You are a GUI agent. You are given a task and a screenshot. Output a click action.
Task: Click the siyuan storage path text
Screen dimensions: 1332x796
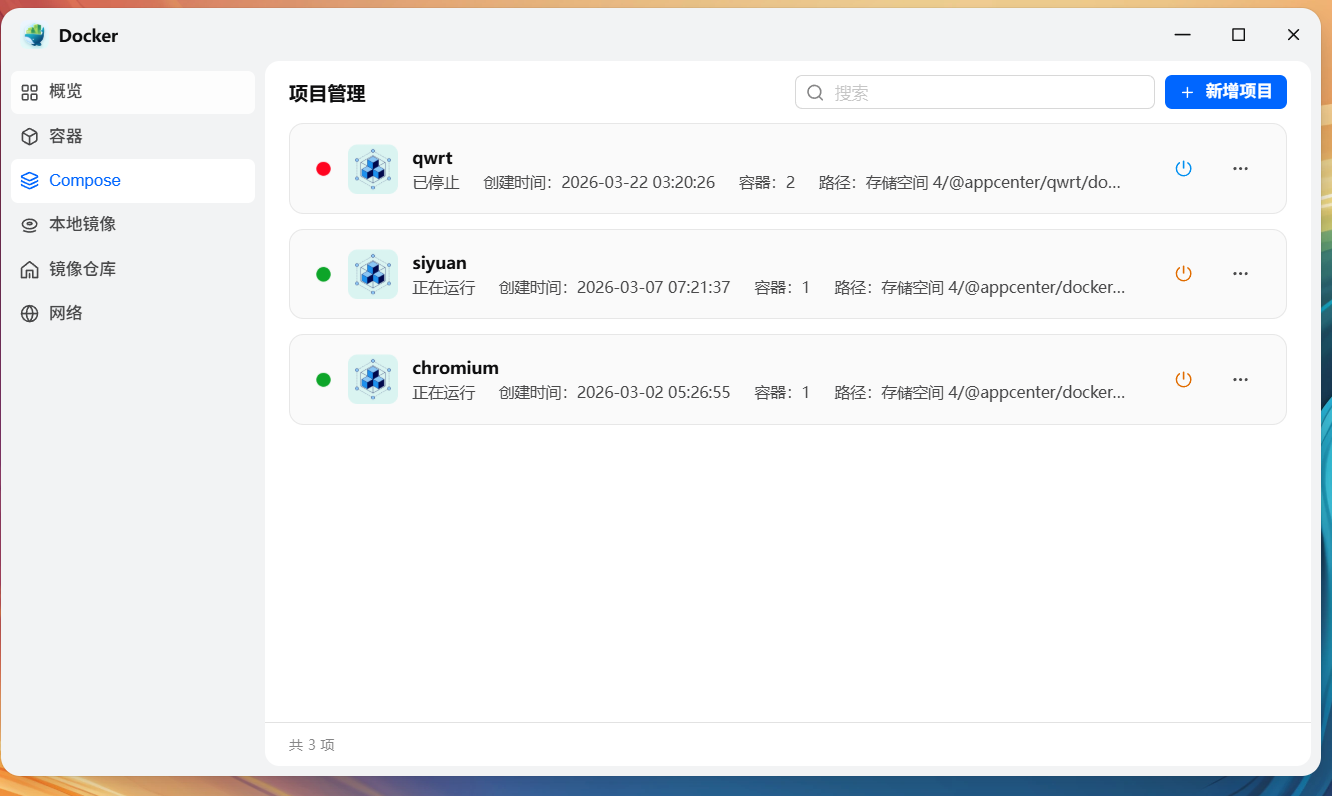tap(980, 287)
